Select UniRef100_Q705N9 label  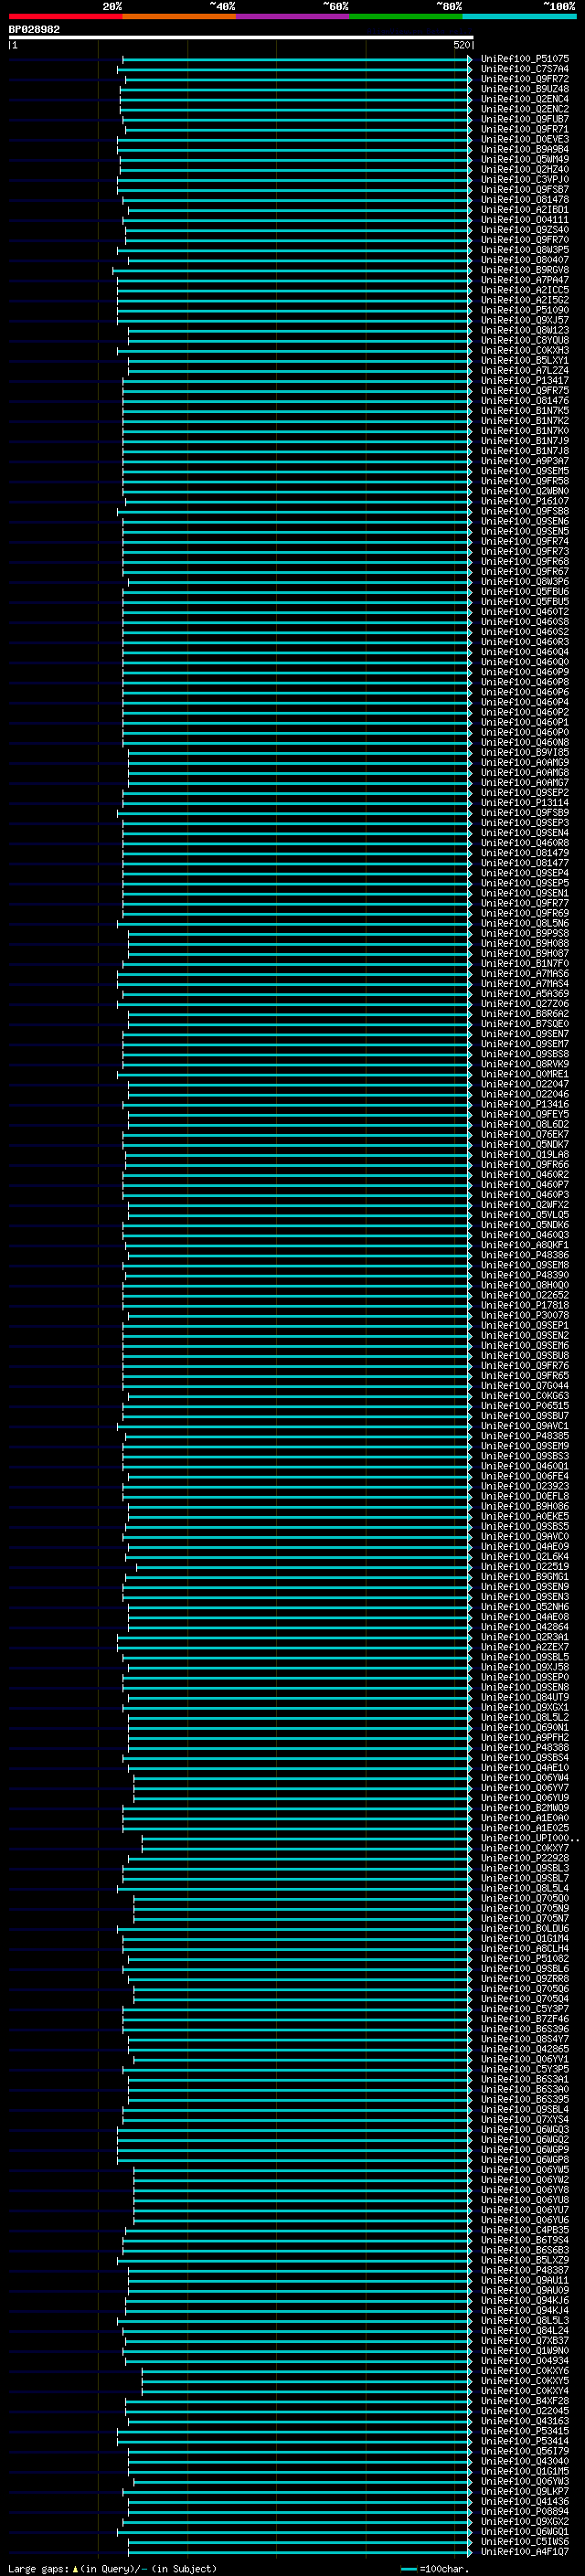(524, 1908)
